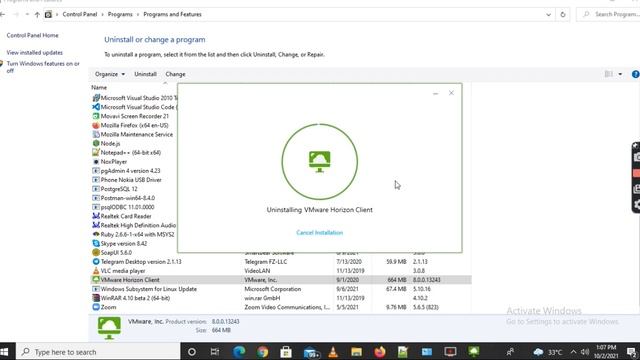This screenshot has width=640, height=360.
Task: Select Mozilla Maintenance Service row
Action: coord(134,134)
